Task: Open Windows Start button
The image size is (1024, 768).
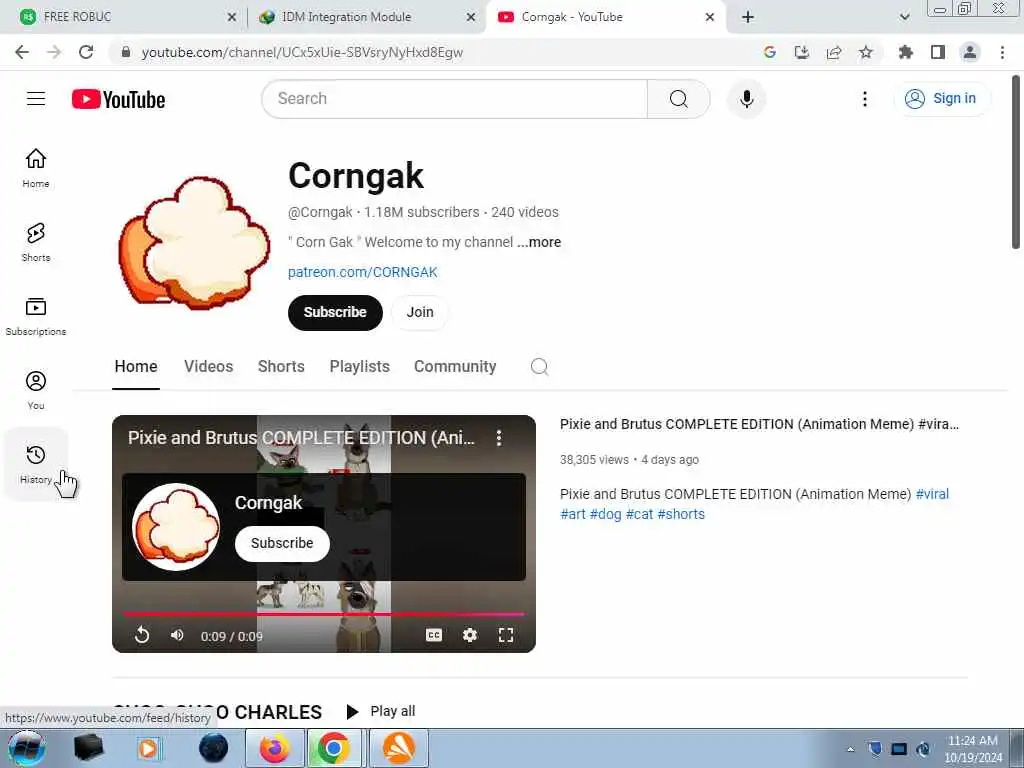Action: pyautogui.click(x=26, y=748)
